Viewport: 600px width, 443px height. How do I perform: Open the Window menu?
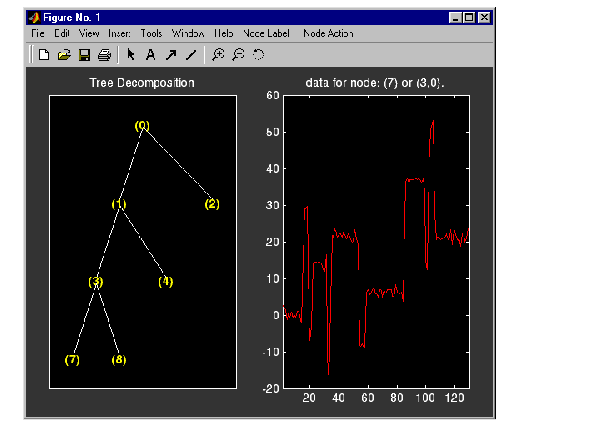point(188,34)
